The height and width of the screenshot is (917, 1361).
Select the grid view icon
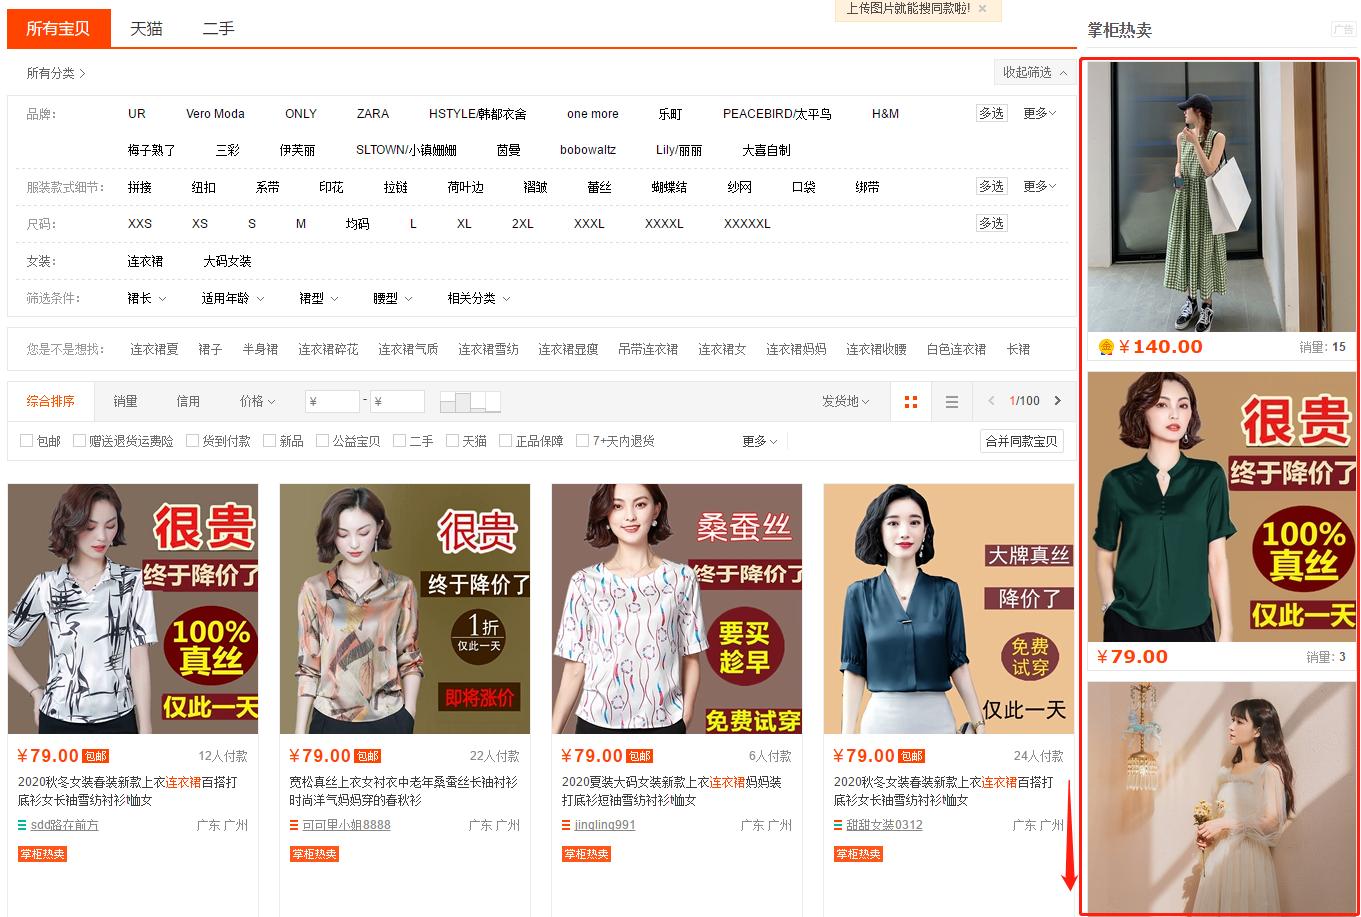[x=910, y=401]
